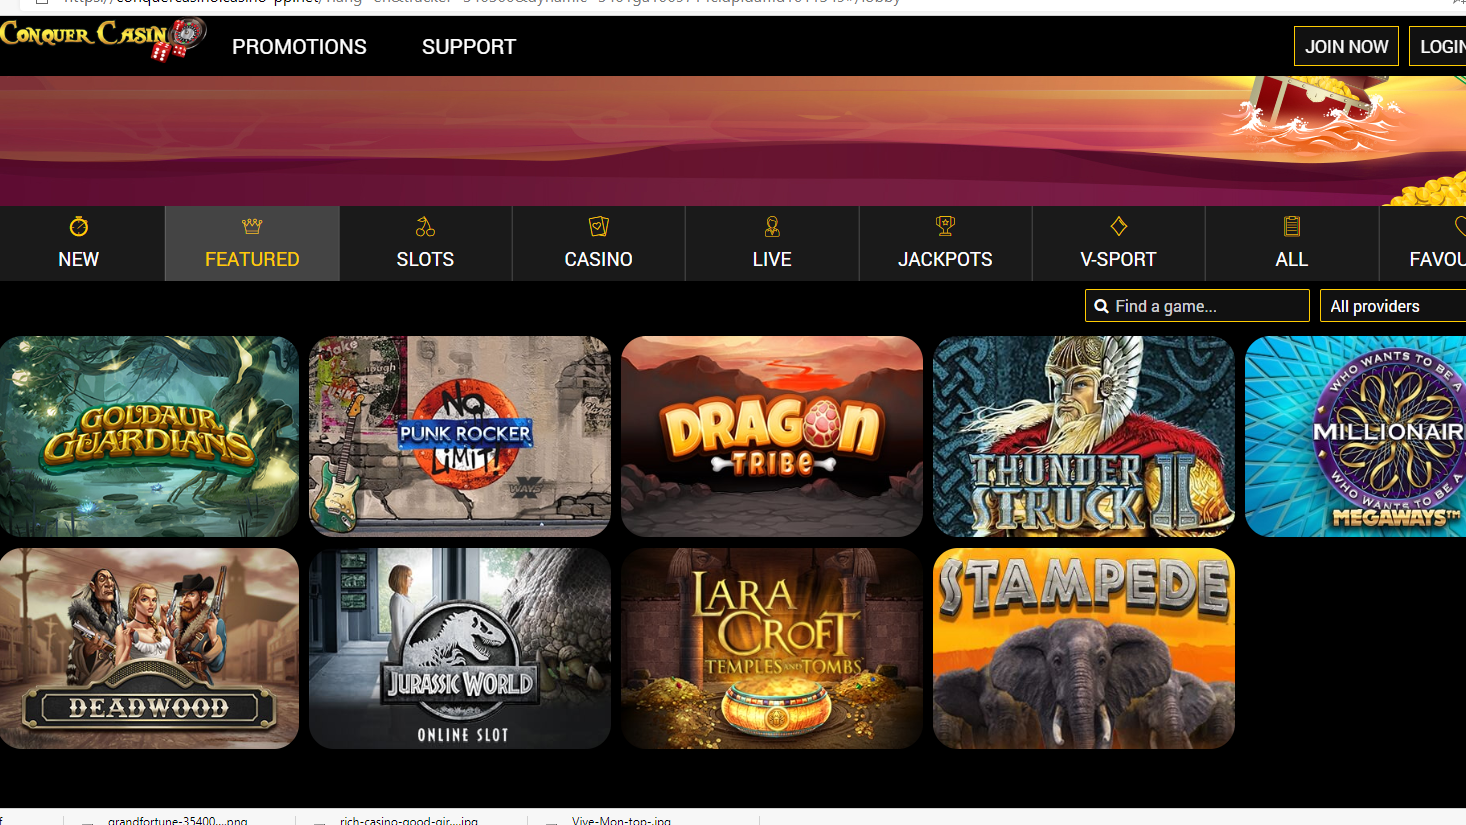Open the Deadwood game
The image size is (1466, 825).
pos(149,648)
